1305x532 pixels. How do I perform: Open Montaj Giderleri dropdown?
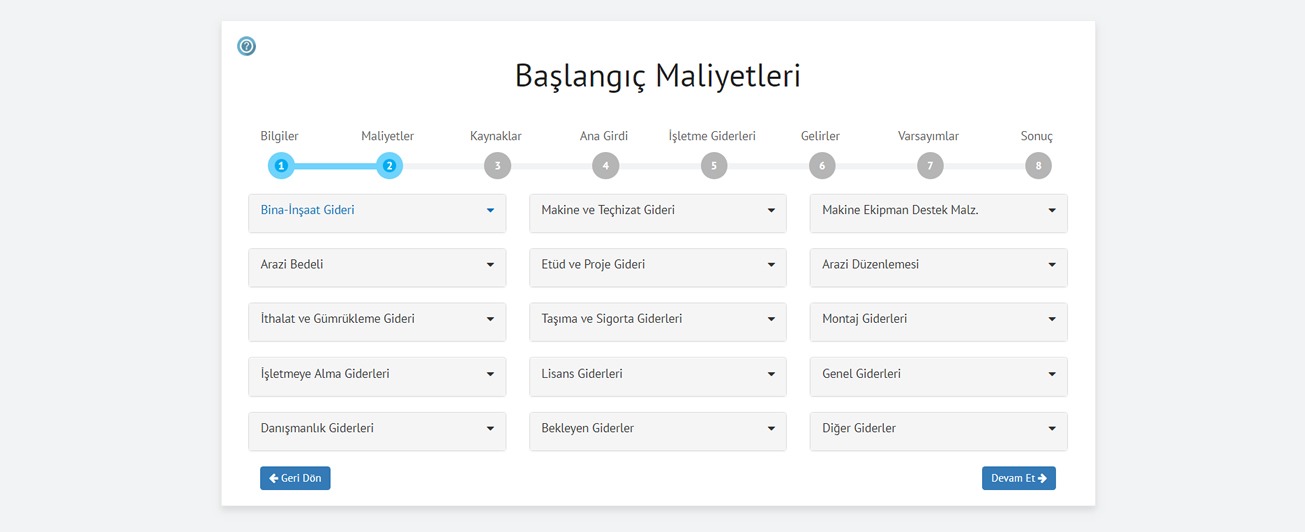pyautogui.click(x=938, y=322)
